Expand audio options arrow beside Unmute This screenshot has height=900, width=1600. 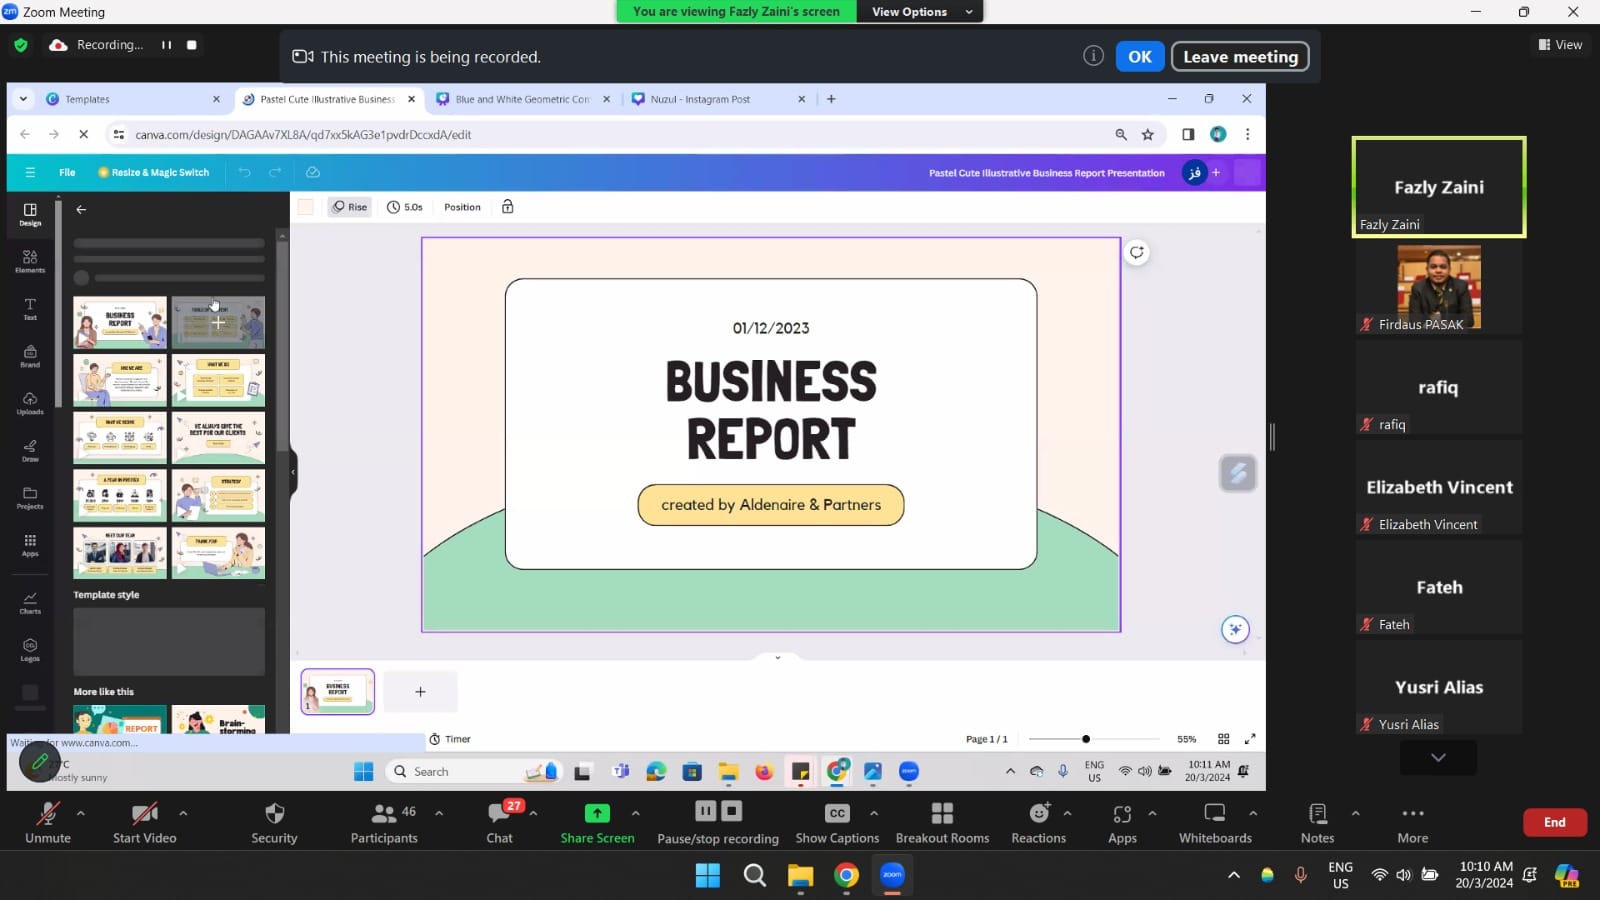81,813
